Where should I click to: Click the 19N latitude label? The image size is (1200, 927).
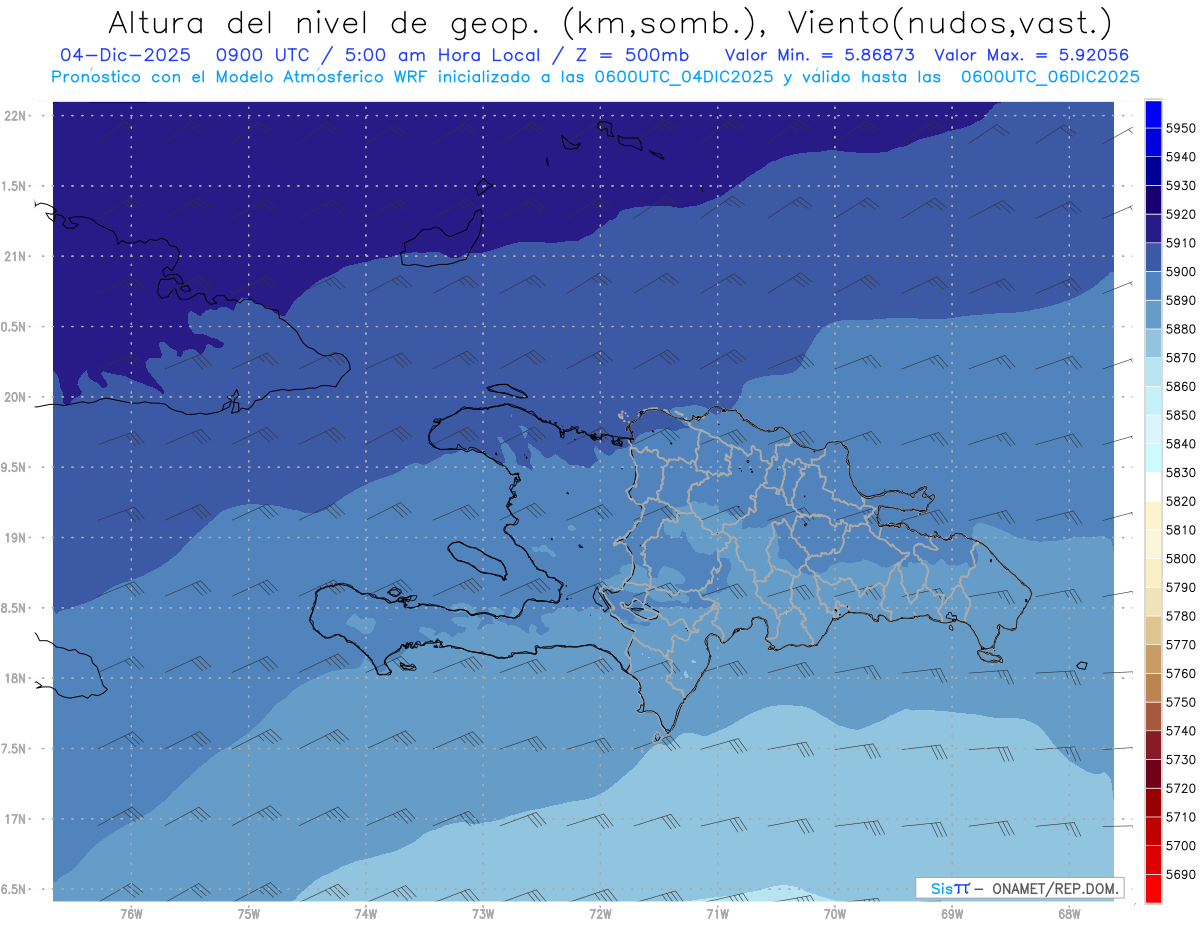pos(16,537)
